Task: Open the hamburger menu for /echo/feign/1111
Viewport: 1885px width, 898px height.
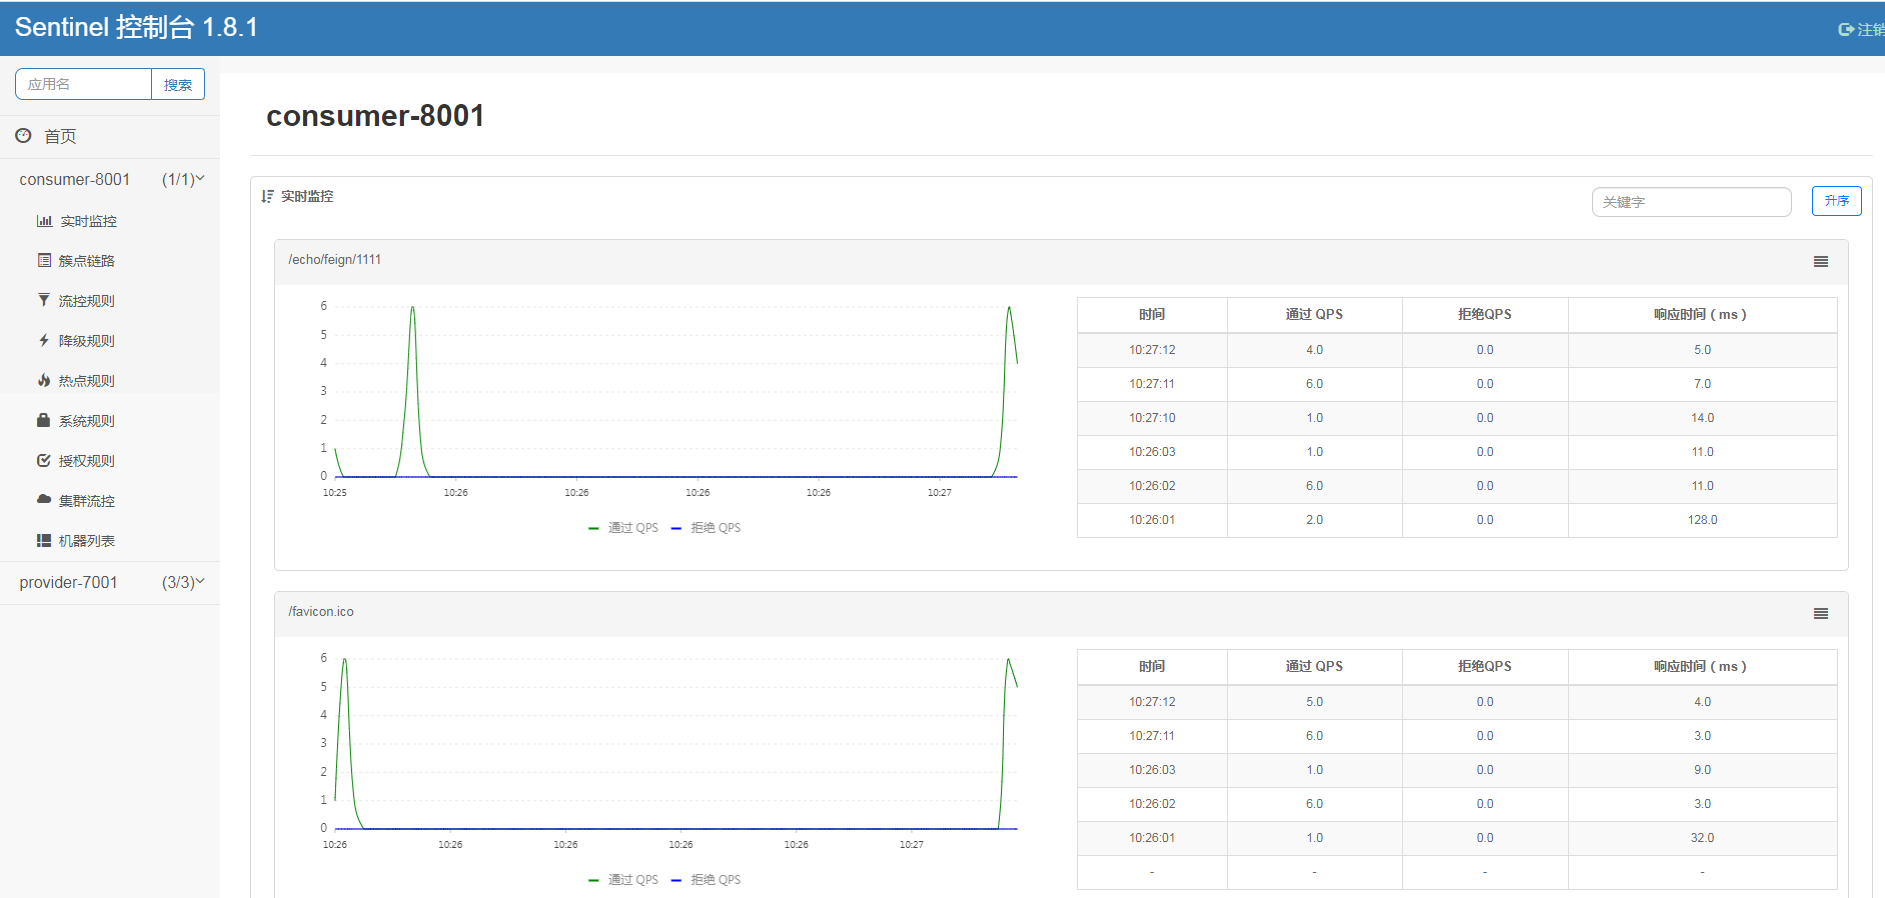Action: coord(1820,261)
